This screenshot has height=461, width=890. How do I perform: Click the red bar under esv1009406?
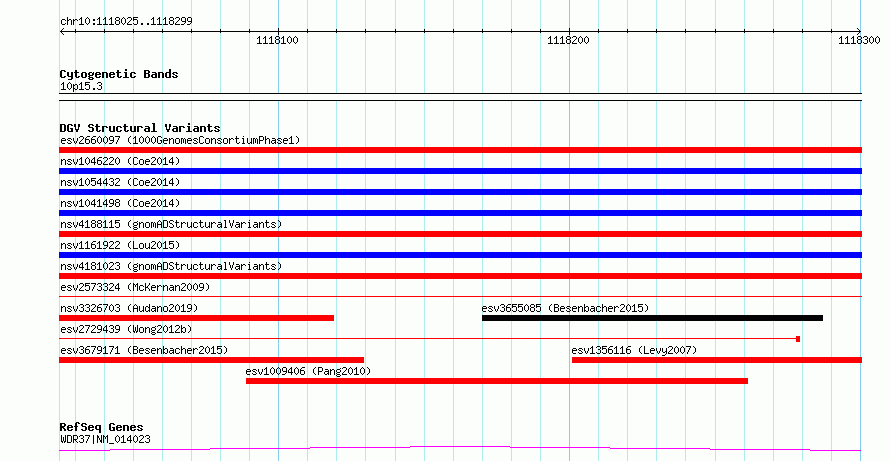pyautogui.click(x=497, y=381)
